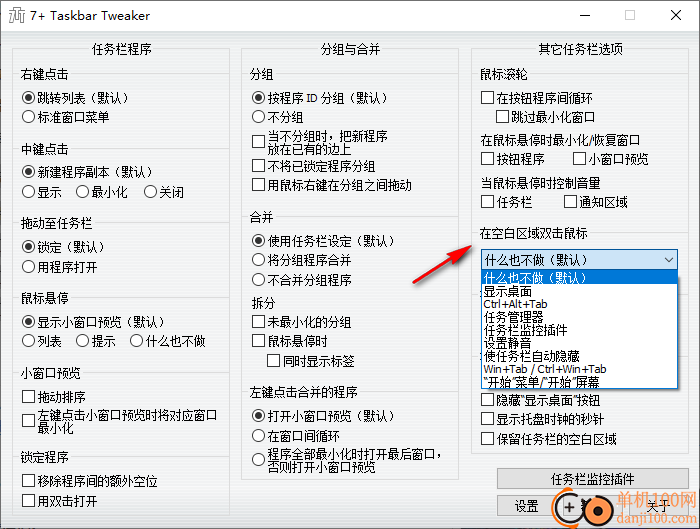Viewport: 700px width, 529px height.
Task: Choose 任务管理器 in the dropdown list
Action: pos(579,317)
